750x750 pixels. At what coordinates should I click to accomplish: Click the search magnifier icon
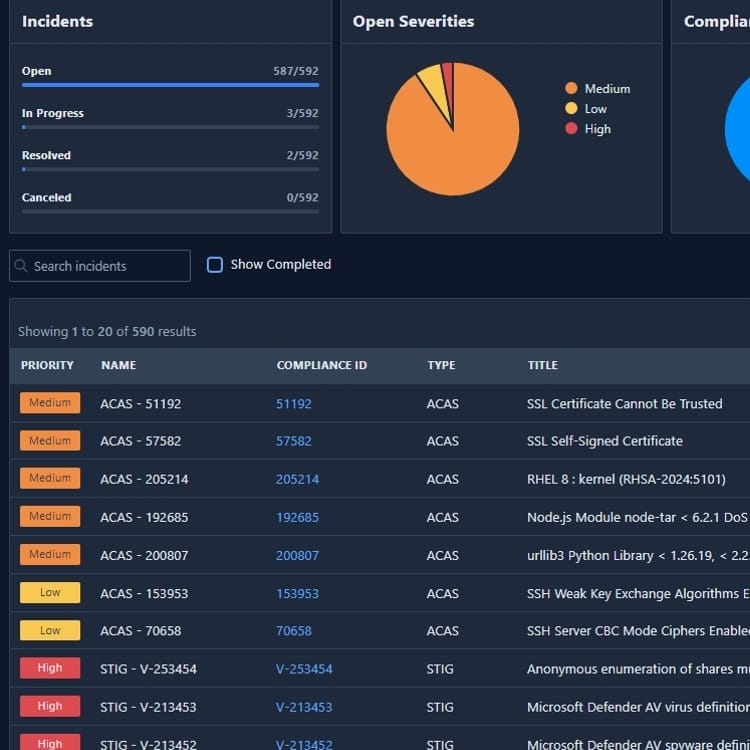21,266
